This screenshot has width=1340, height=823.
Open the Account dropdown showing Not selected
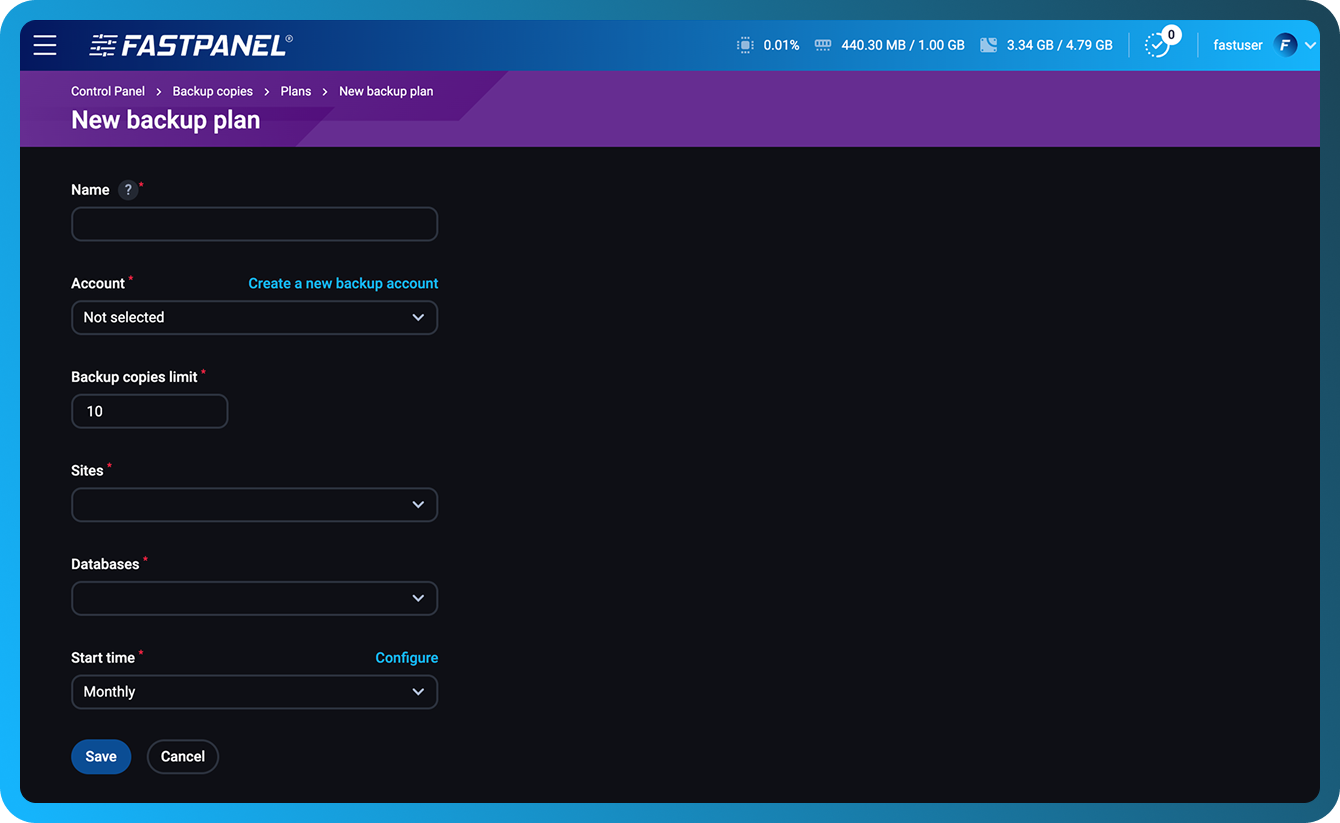254,317
